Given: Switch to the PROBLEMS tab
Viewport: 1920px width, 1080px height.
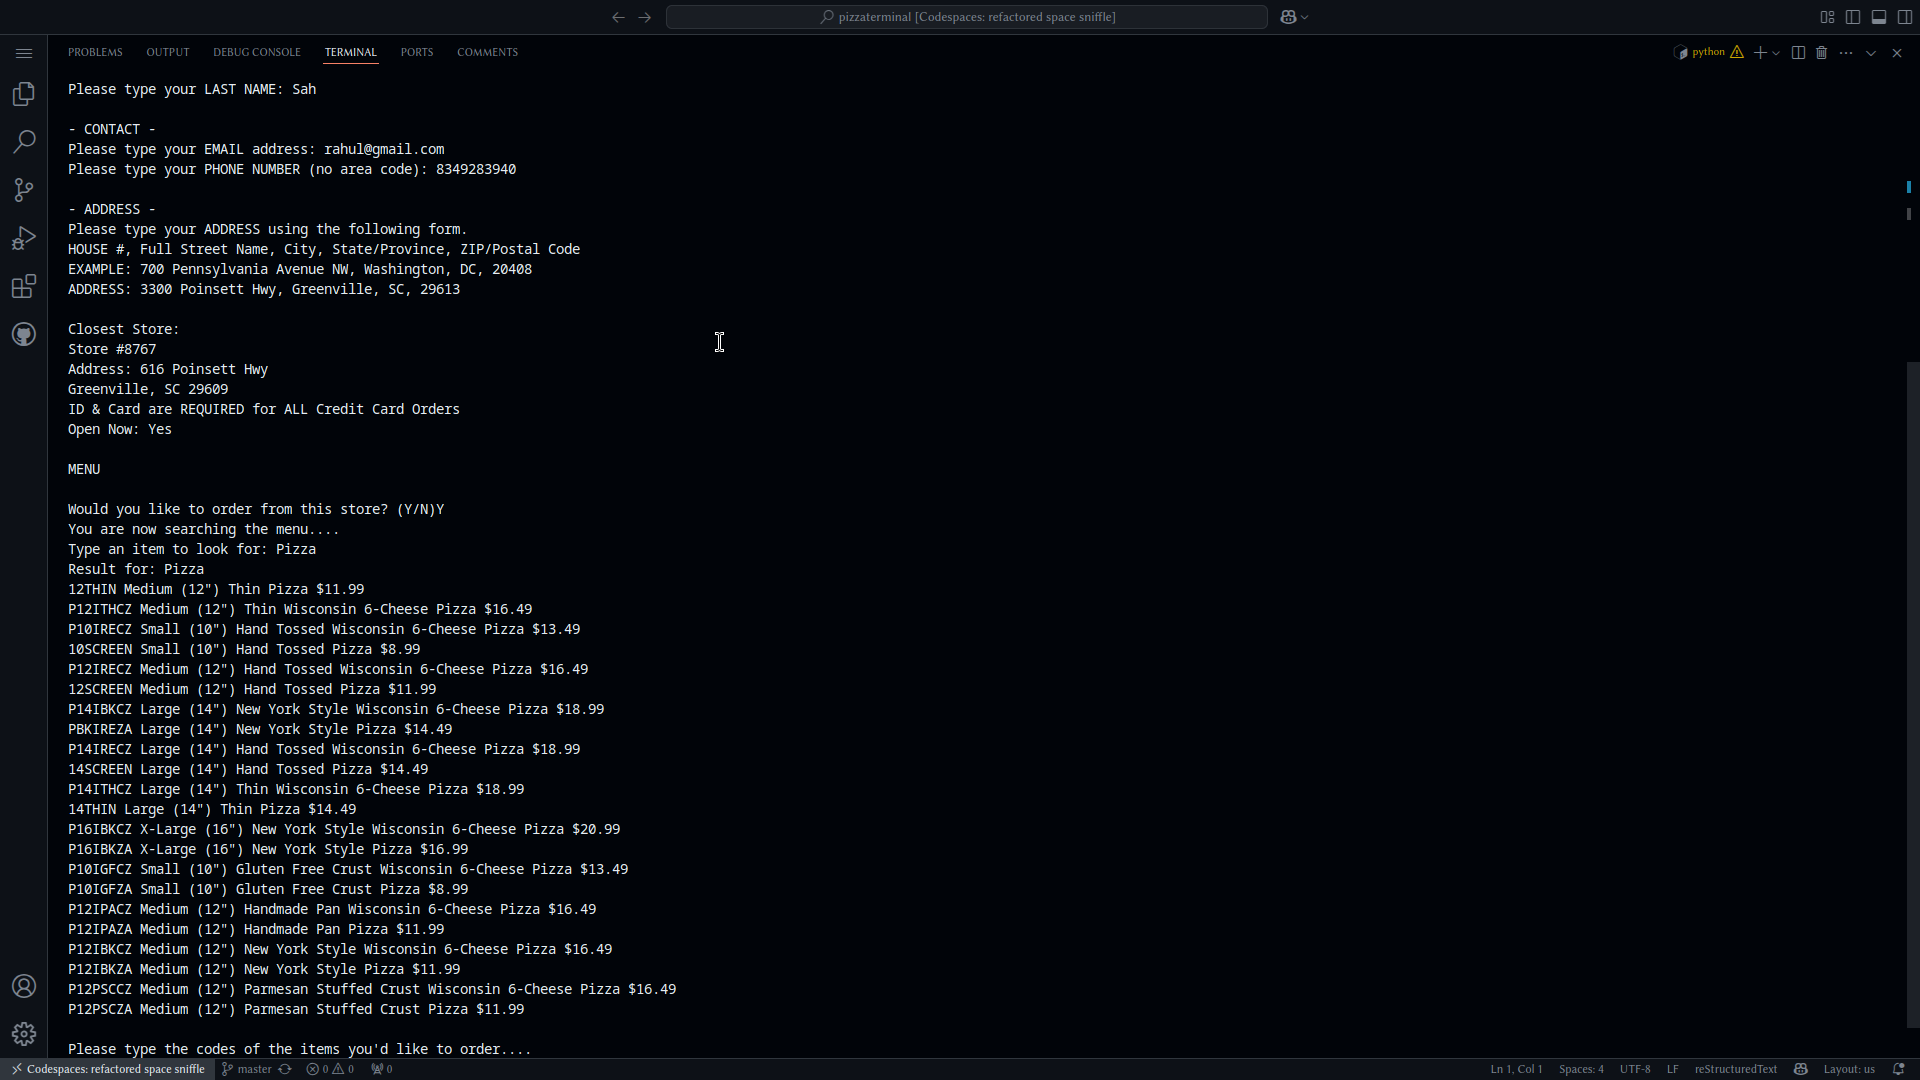Looking at the screenshot, I should coord(95,52).
